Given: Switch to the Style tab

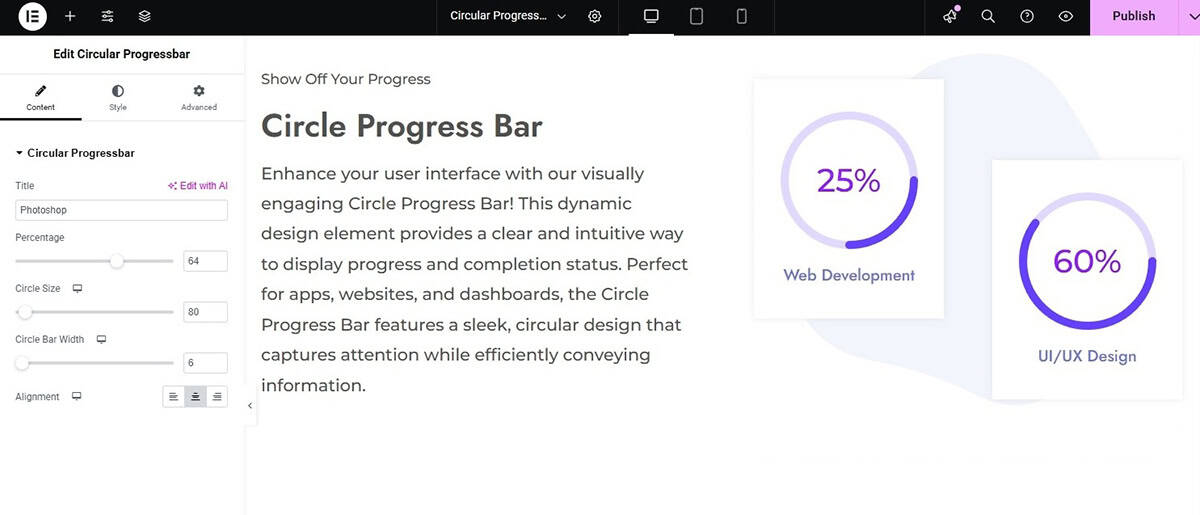Looking at the screenshot, I should click(118, 98).
